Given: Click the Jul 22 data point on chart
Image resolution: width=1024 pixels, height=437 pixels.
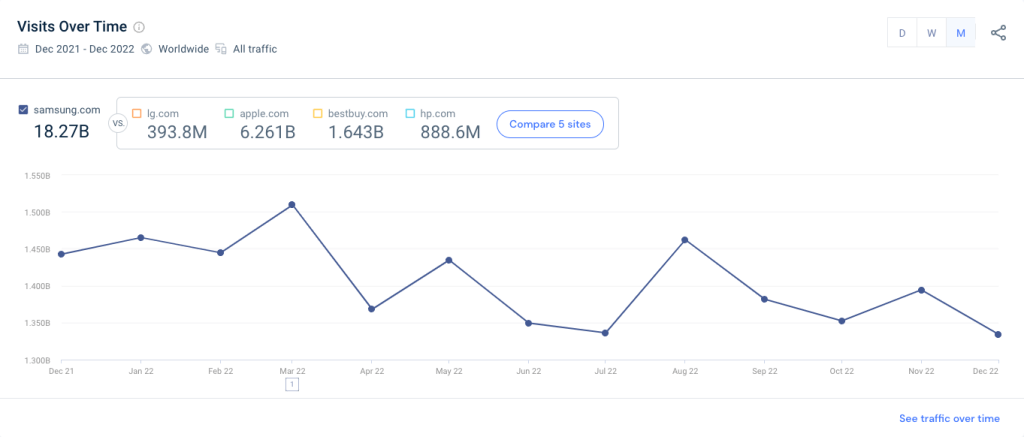Looking at the screenshot, I should [x=606, y=333].
